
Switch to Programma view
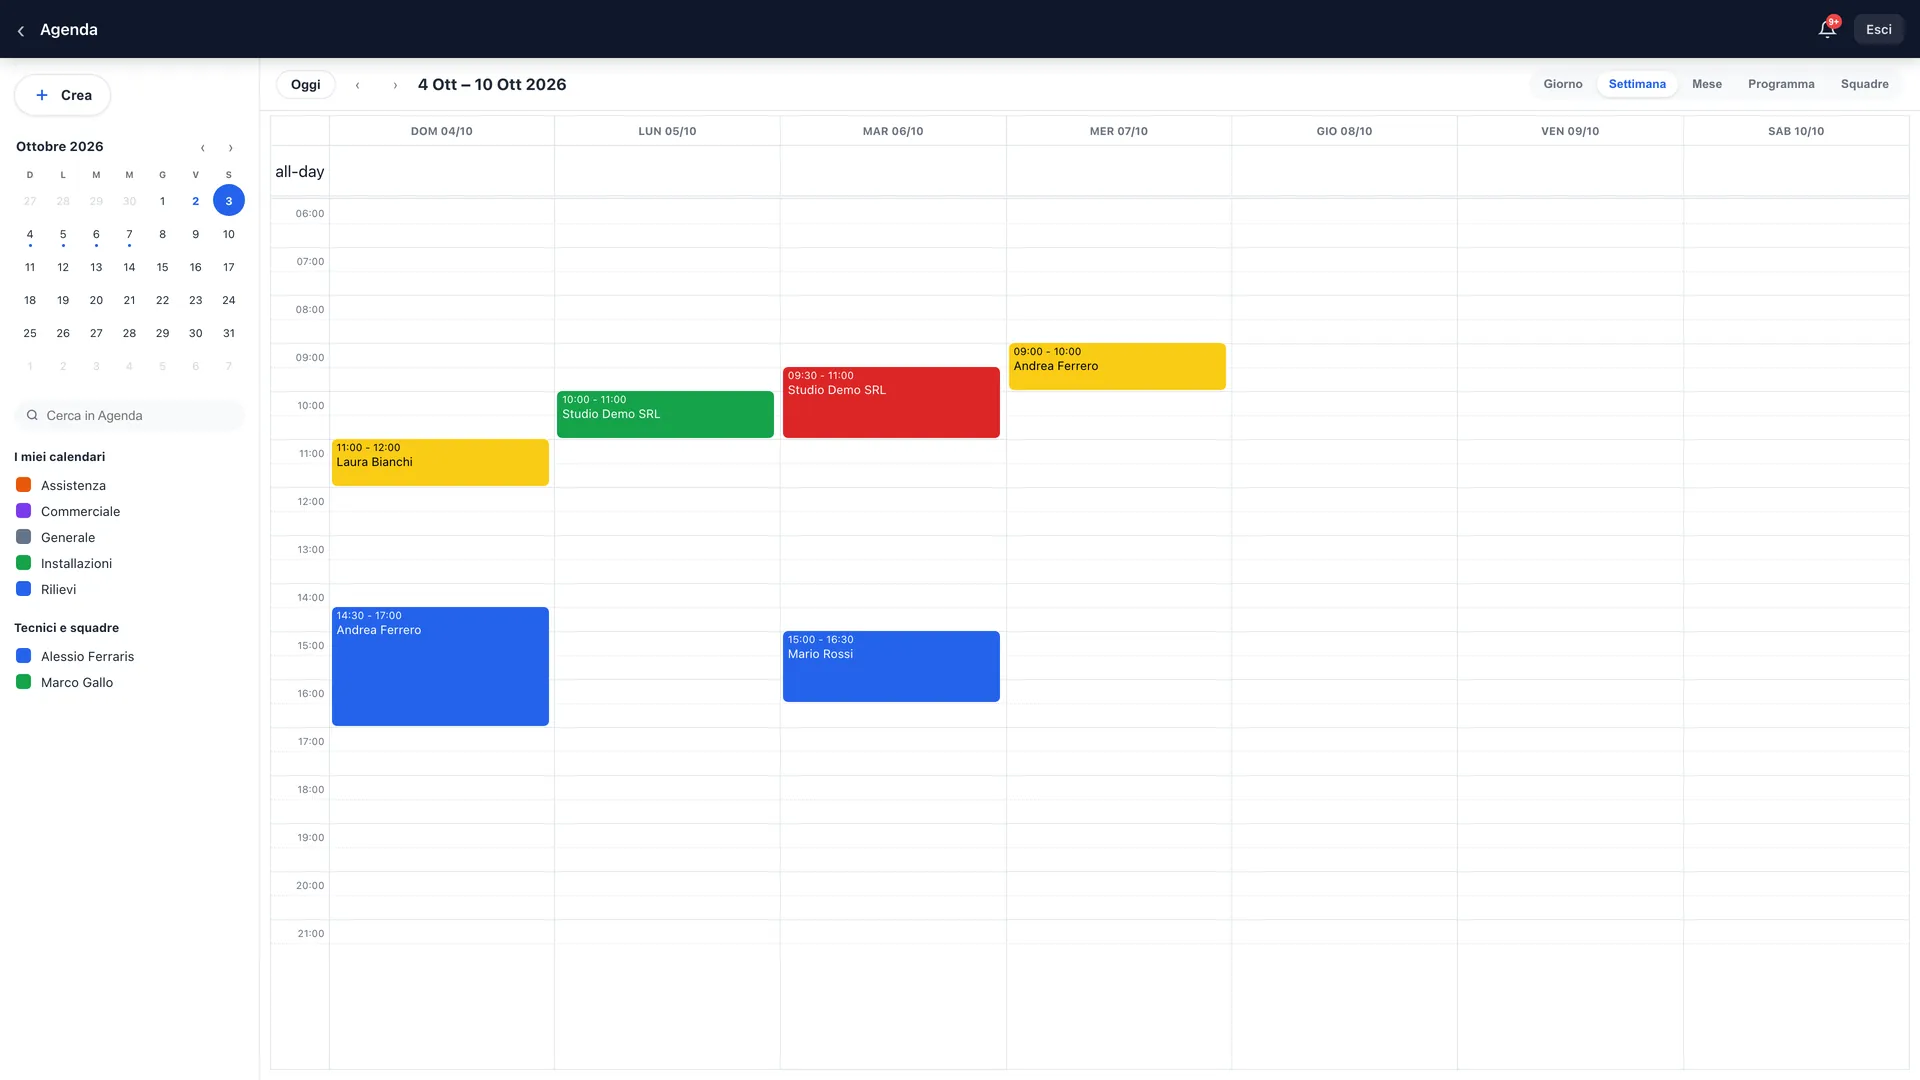pyautogui.click(x=1781, y=84)
